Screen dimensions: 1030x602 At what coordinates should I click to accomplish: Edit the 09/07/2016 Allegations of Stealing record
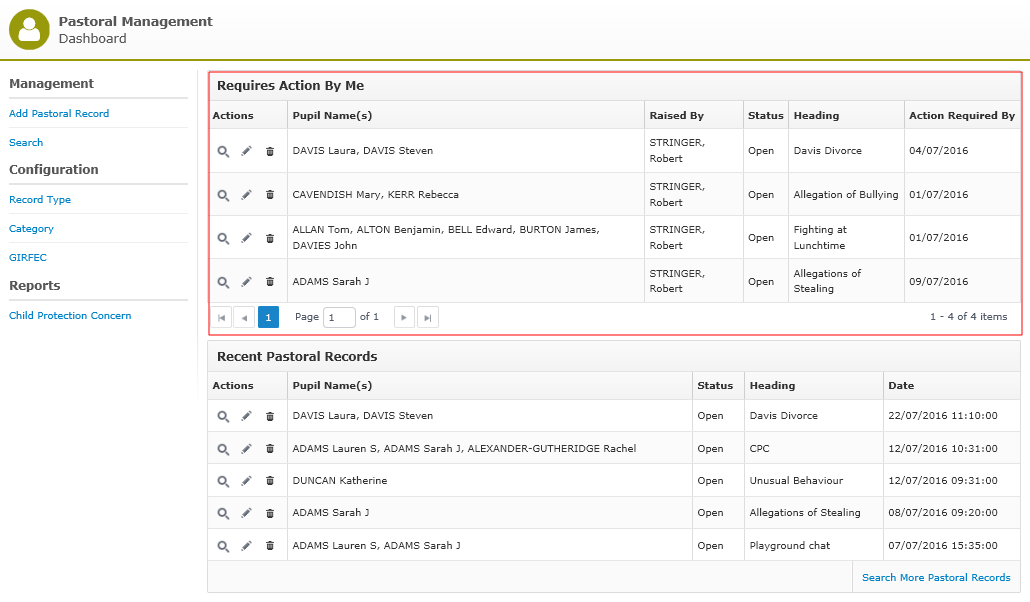click(246, 282)
